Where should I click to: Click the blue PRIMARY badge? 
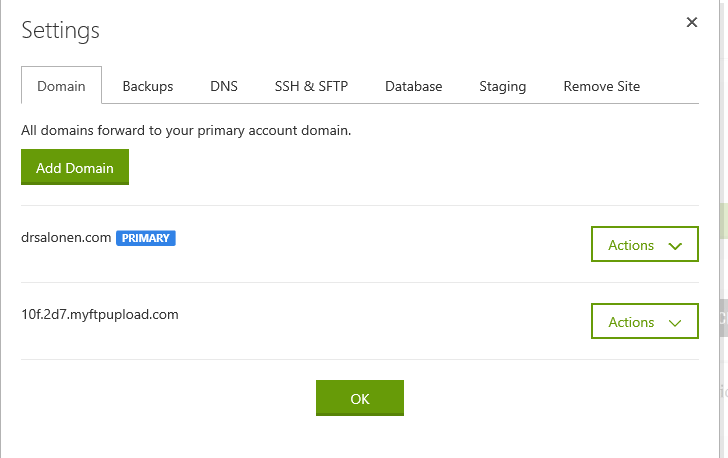click(146, 238)
